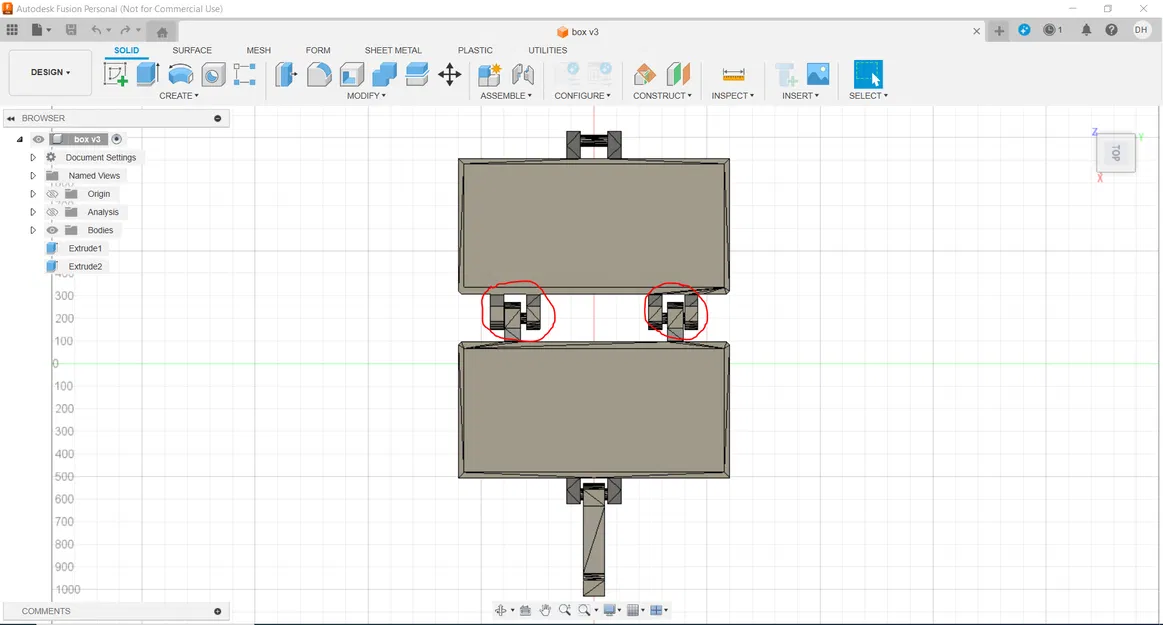Hide the Origin folder using its eye icon
Image resolution: width=1163 pixels, height=625 pixels.
click(53, 194)
